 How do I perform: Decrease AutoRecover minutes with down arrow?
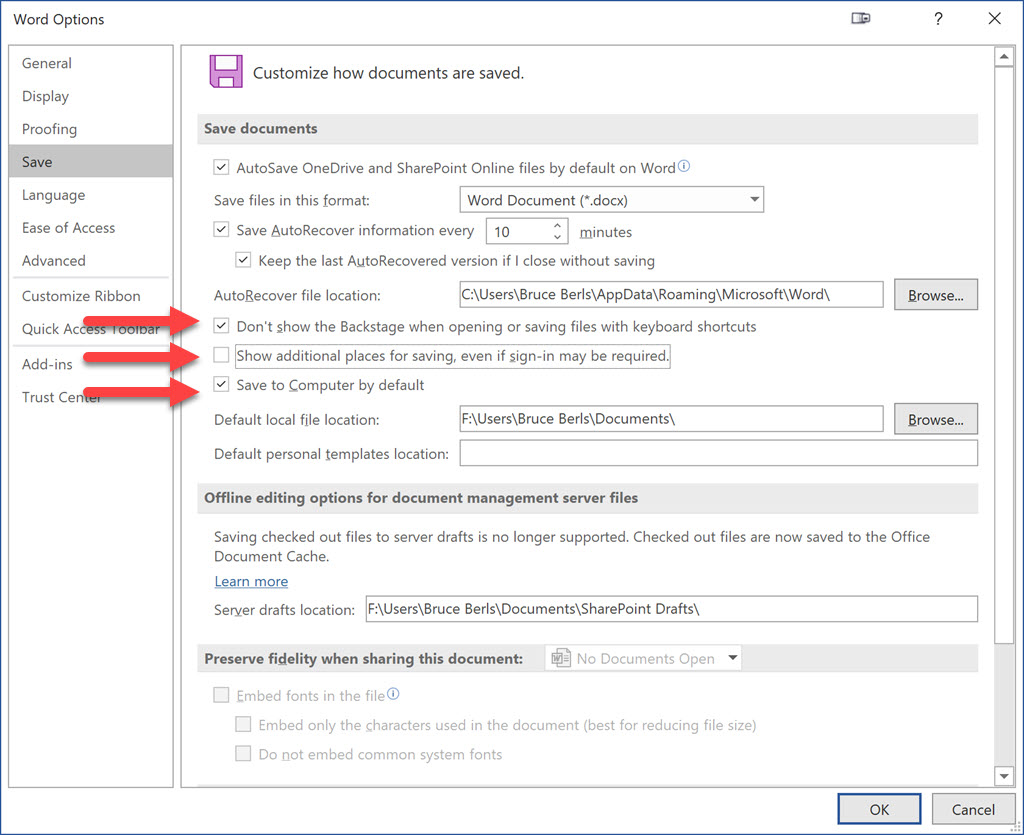557,237
